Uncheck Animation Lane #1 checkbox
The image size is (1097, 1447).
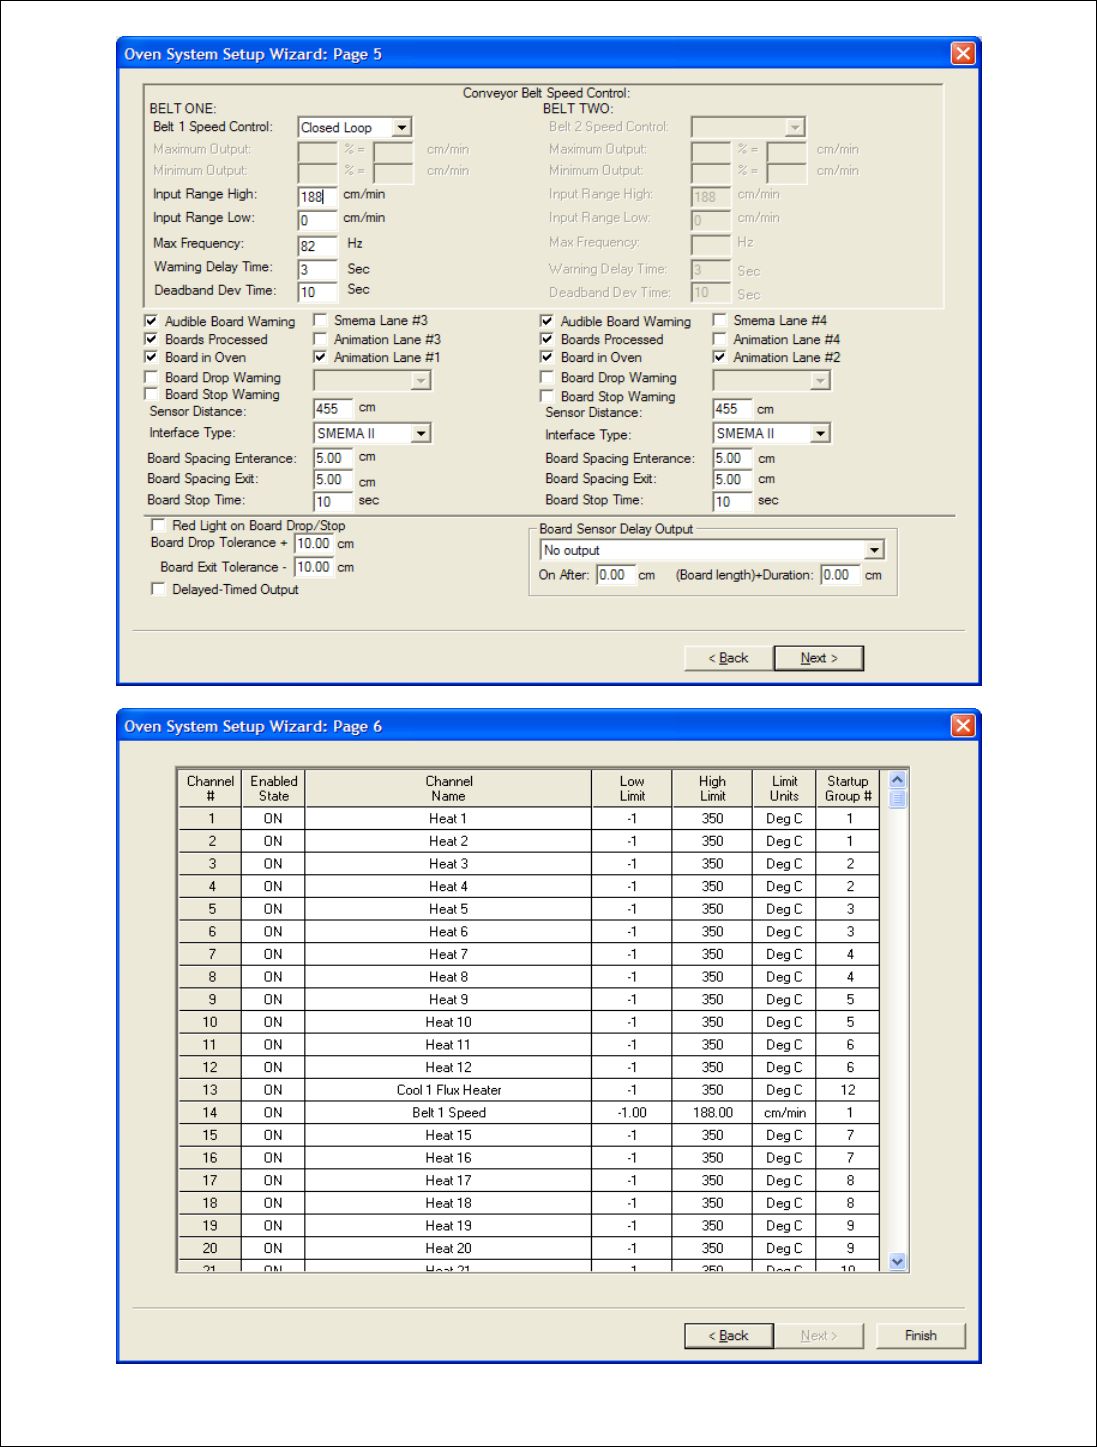[x=320, y=357]
